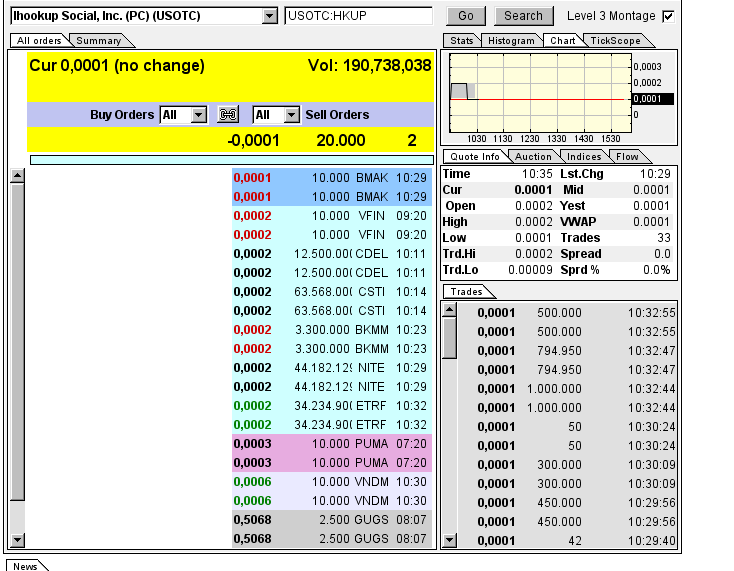
Task: Switch to the Summary tab
Action: 99,41
